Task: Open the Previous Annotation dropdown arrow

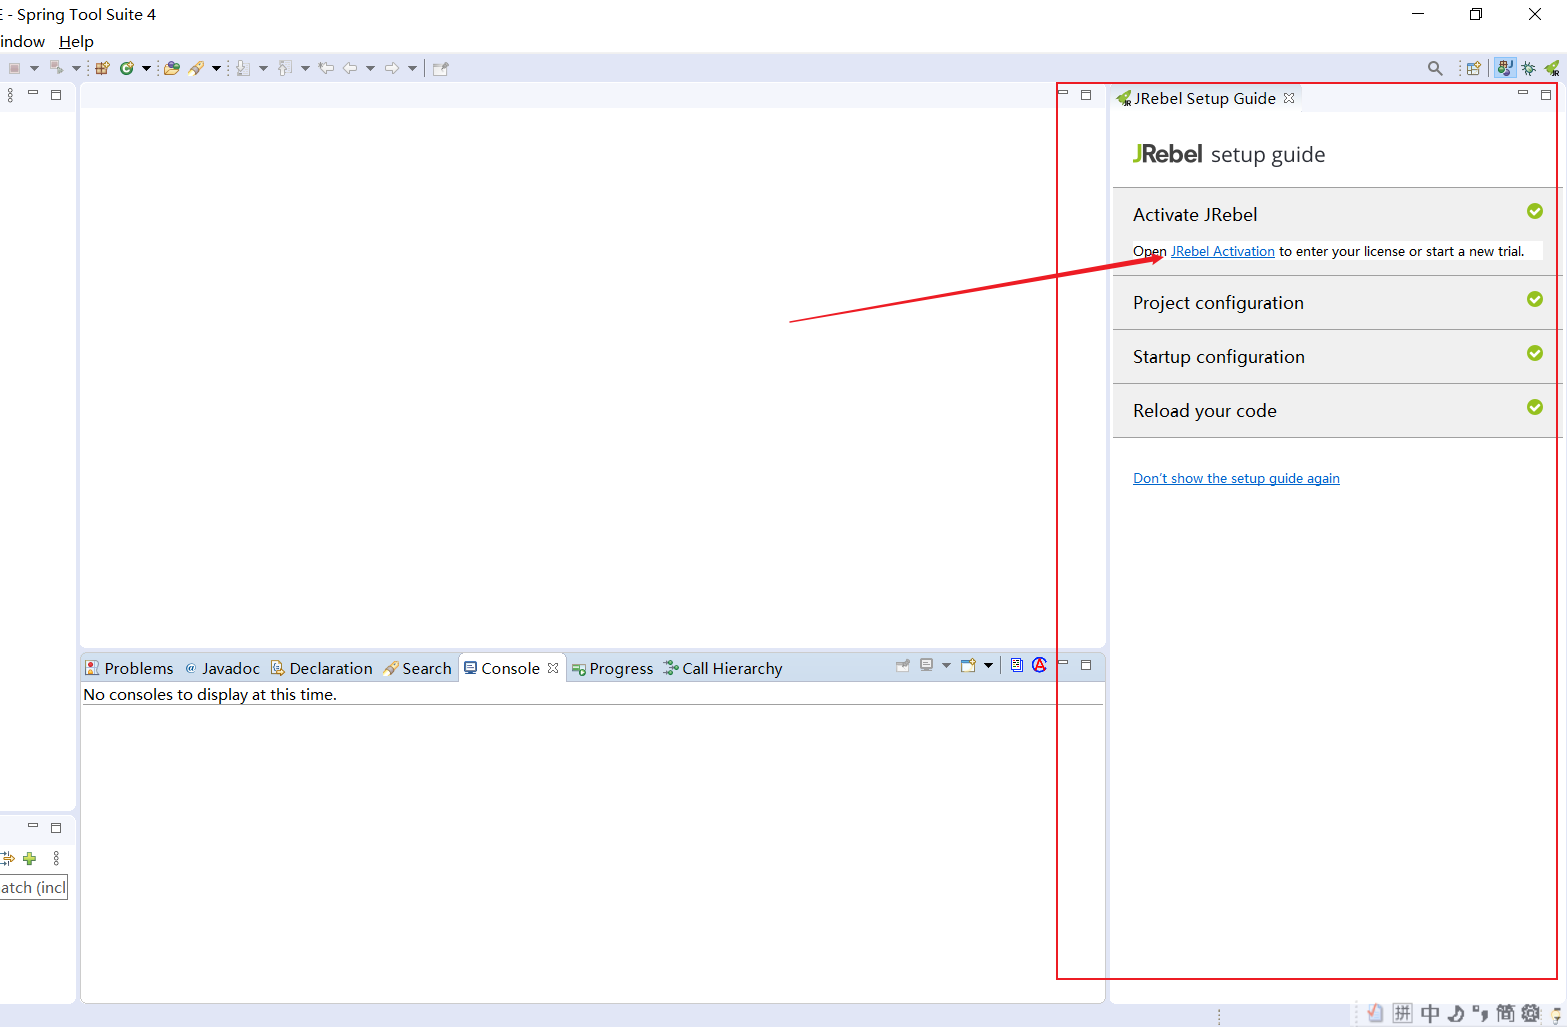Action: (x=305, y=68)
